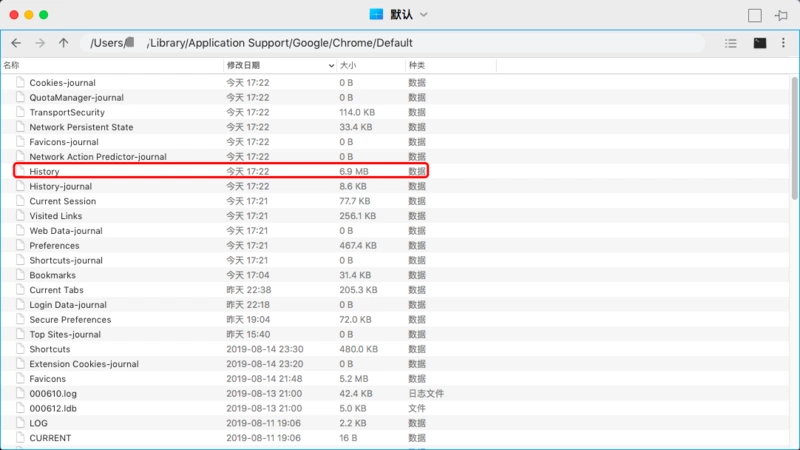
Task: Click the Current Tabs file icon
Action: point(20,289)
